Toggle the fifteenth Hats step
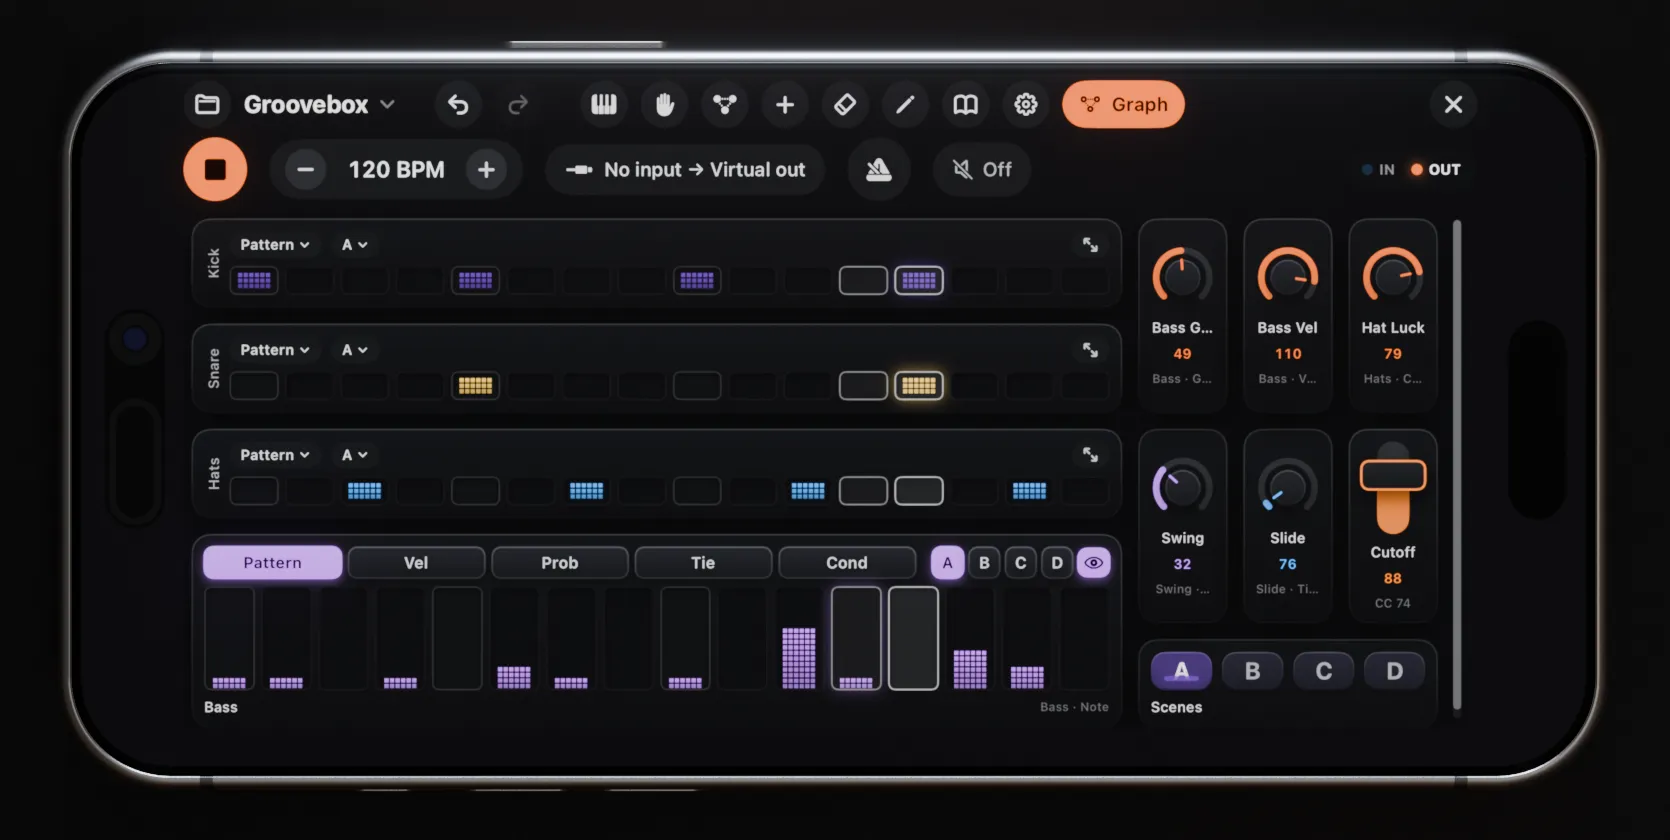 [x=1029, y=491]
